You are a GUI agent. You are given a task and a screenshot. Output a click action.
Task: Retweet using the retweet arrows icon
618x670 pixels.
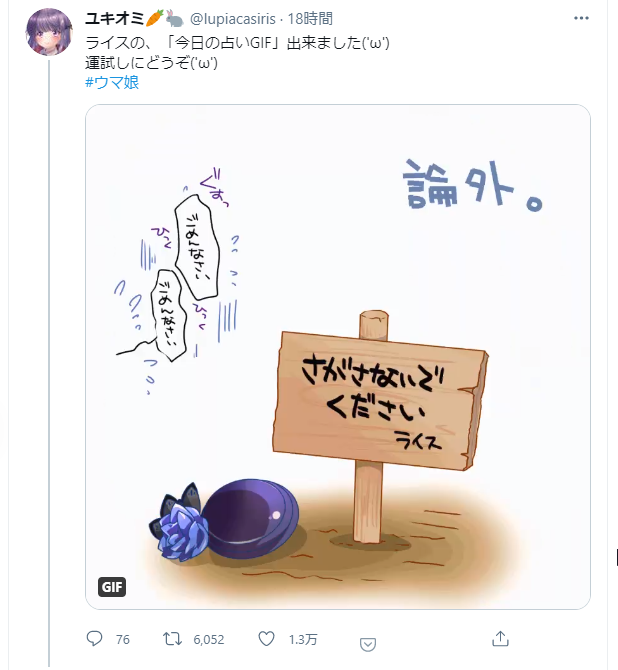172,639
